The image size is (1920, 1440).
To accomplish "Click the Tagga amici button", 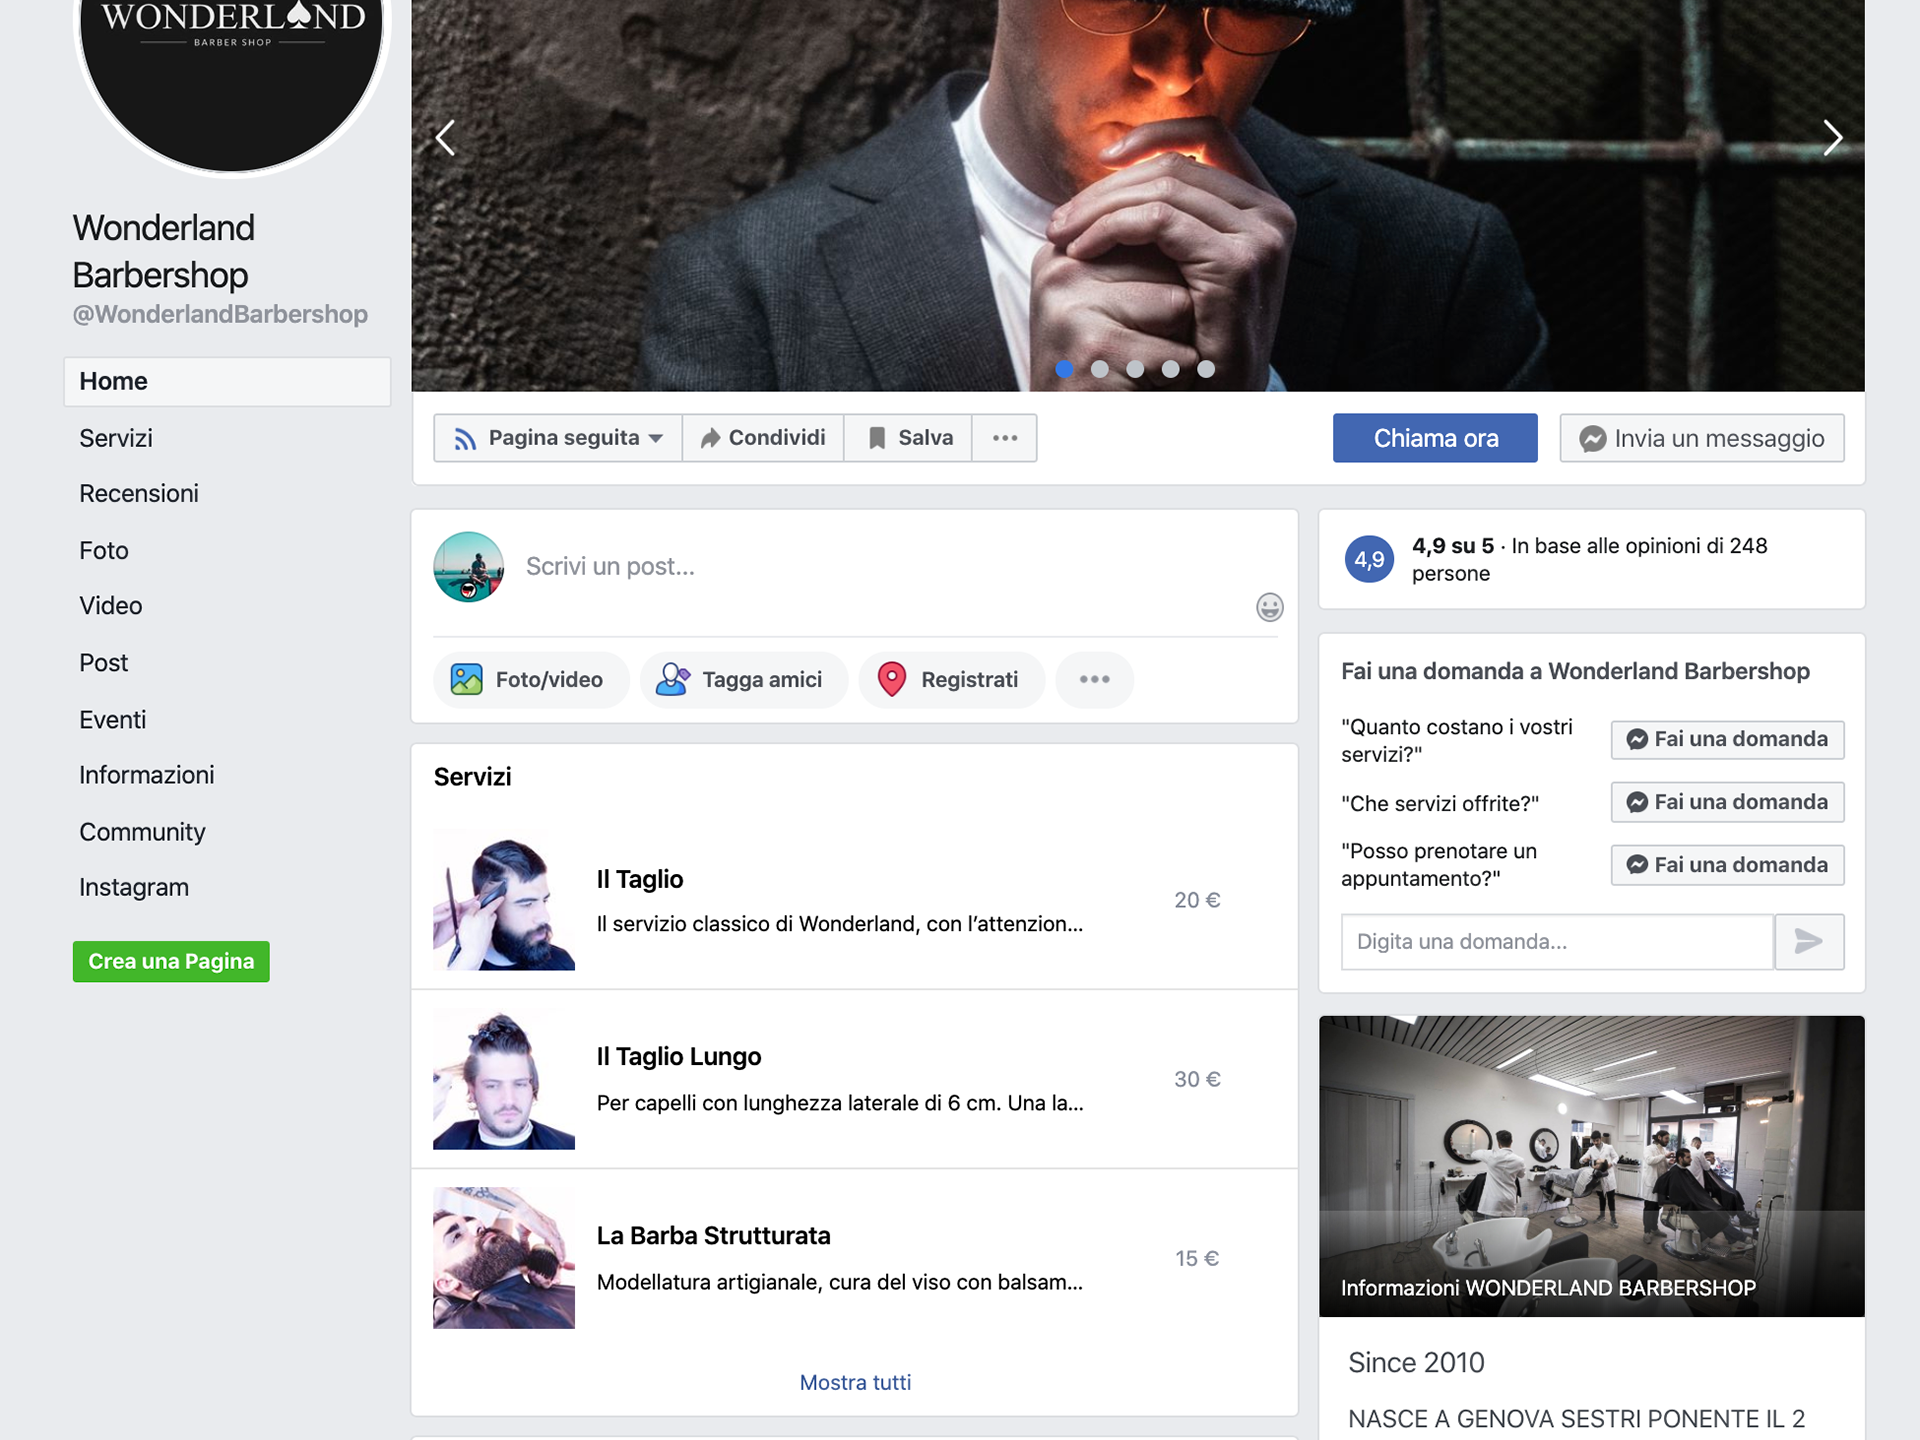I will (x=744, y=680).
